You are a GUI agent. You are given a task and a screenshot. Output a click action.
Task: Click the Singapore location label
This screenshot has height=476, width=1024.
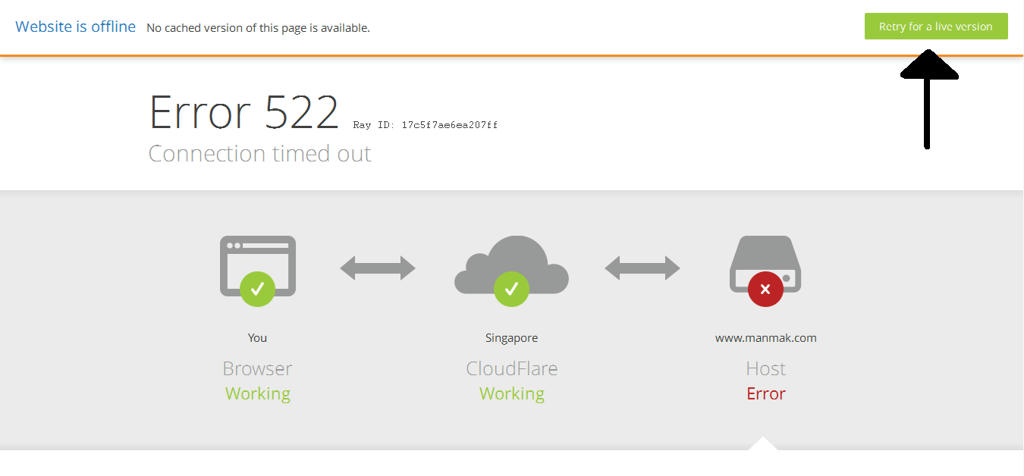click(x=511, y=338)
